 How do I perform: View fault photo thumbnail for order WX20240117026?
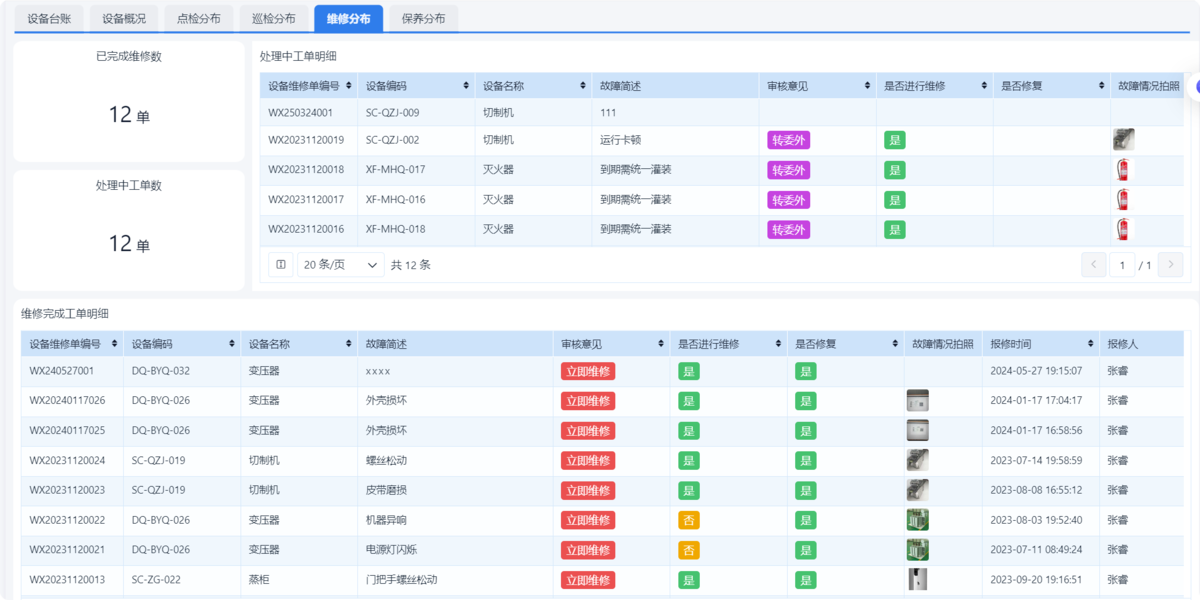click(x=916, y=401)
